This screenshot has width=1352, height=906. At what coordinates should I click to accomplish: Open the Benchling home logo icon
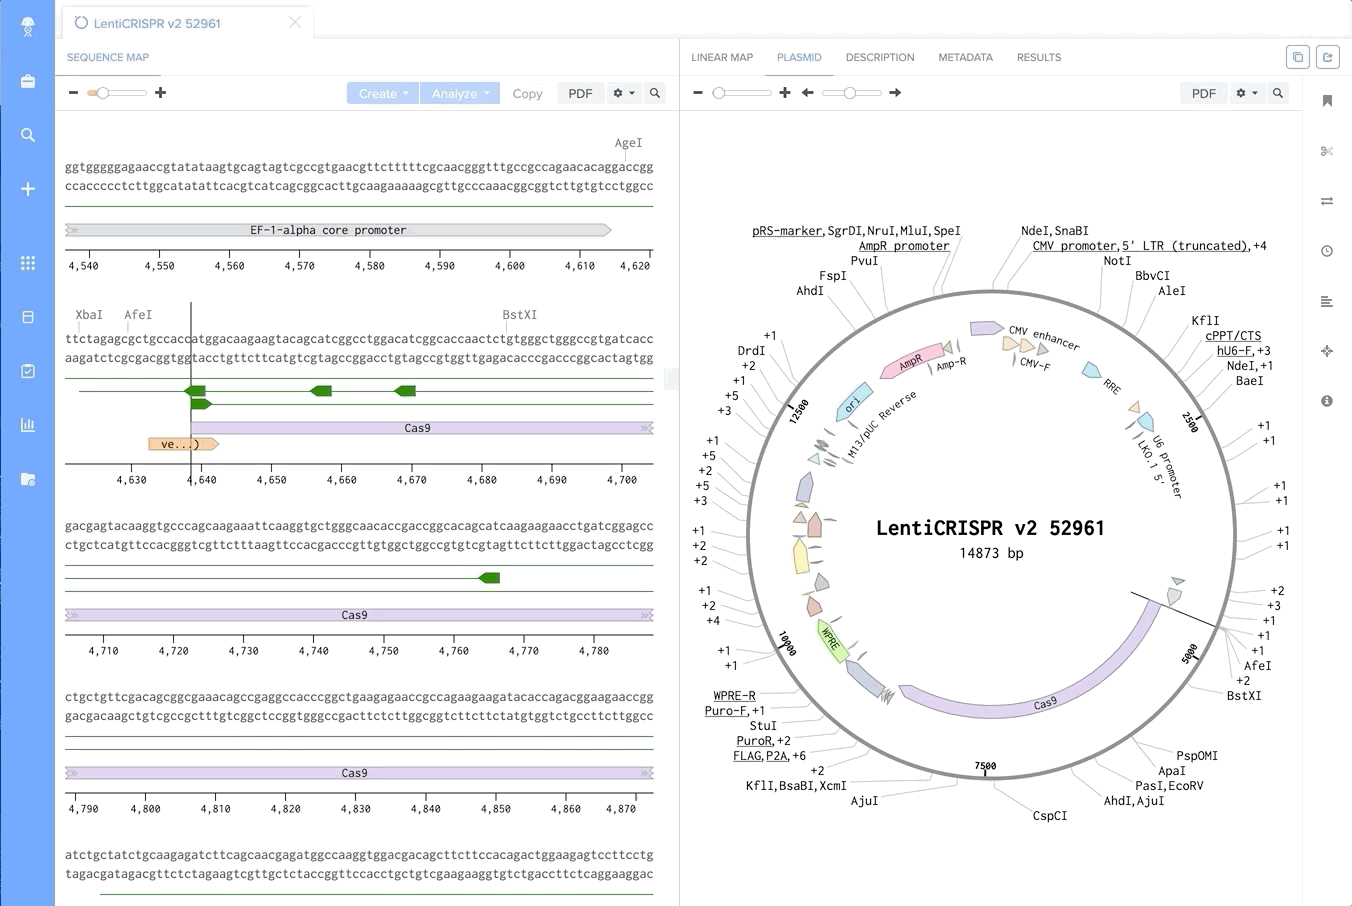(28, 27)
